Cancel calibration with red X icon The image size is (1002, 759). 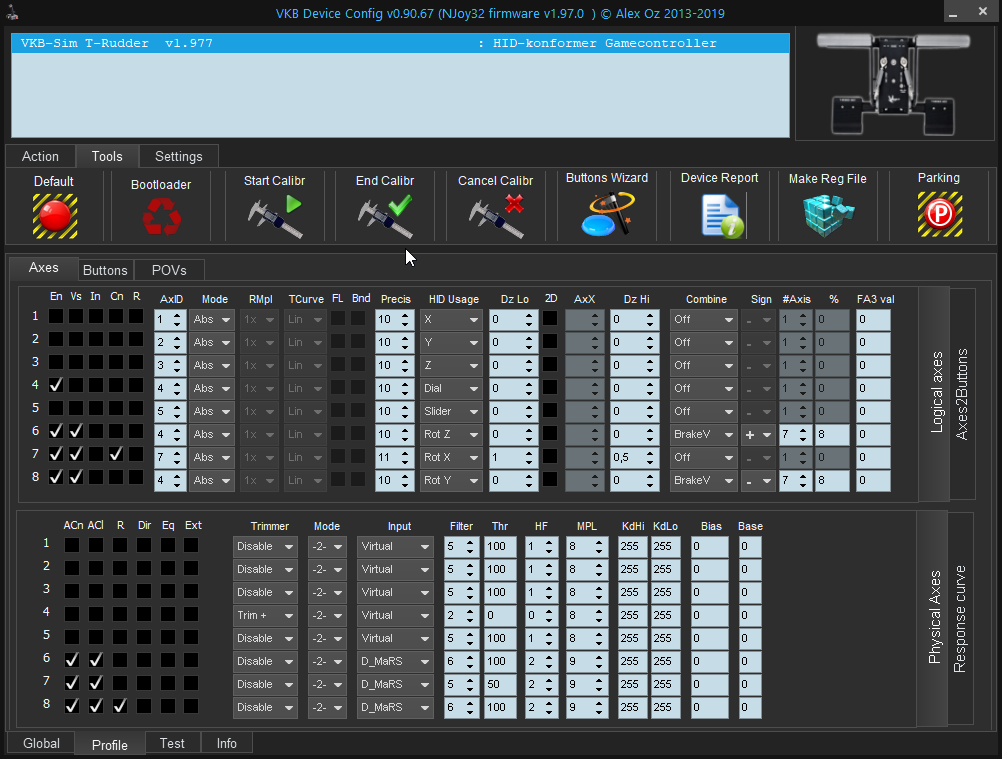click(497, 217)
